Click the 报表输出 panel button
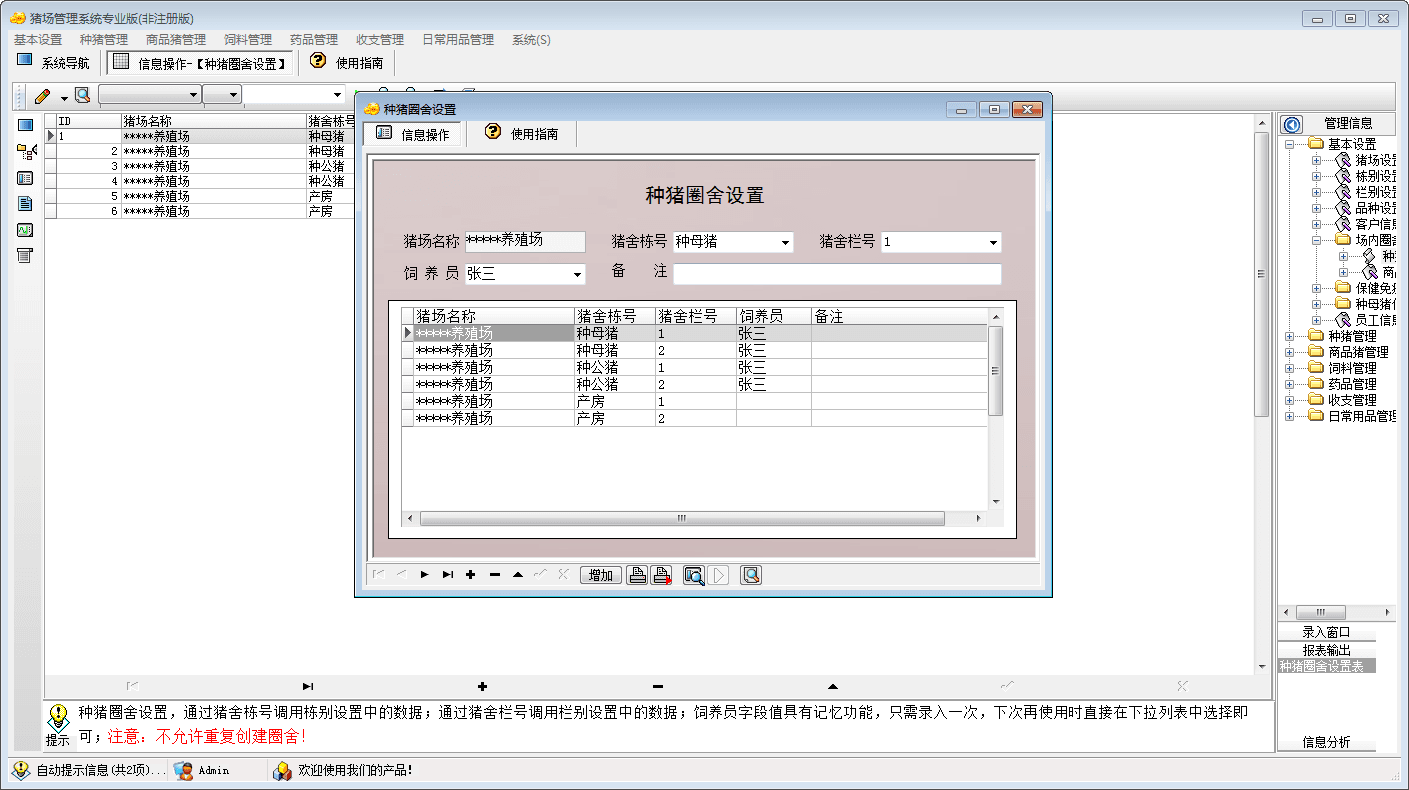The width and height of the screenshot is (1409, 790). point(1326,650)
